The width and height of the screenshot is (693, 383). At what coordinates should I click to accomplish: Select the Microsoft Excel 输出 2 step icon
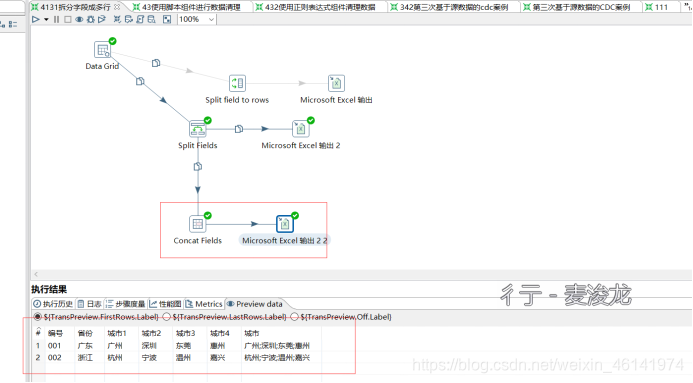click(x=301, y=129)
